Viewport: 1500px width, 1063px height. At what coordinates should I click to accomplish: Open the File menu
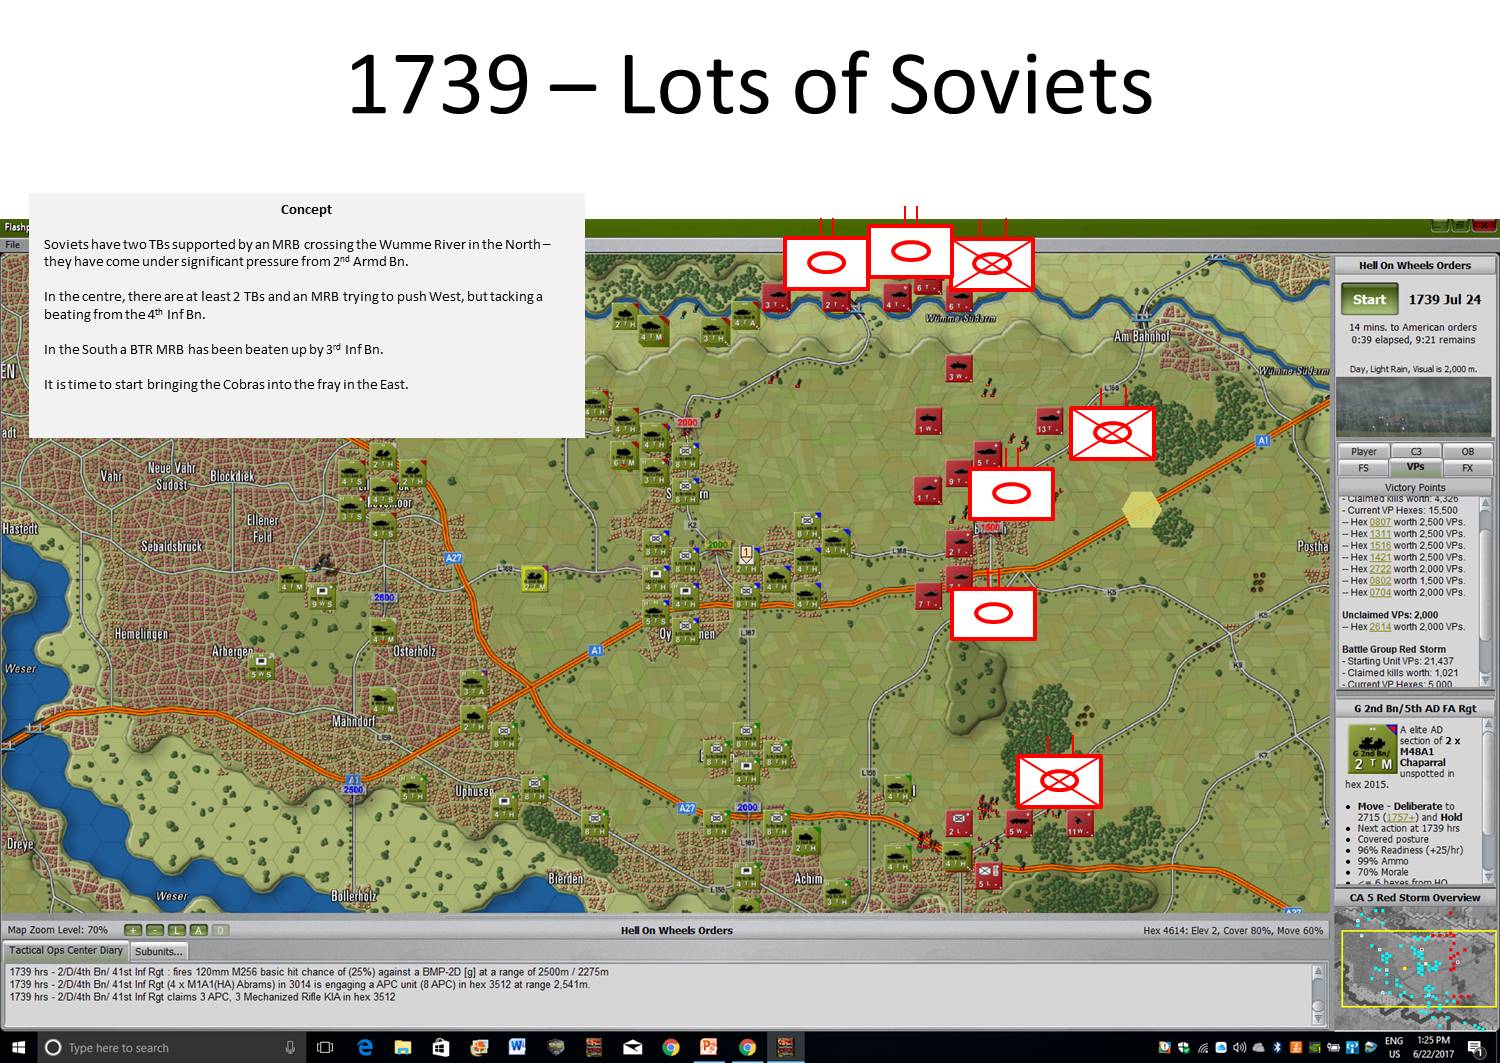click(x=13, y=244)
